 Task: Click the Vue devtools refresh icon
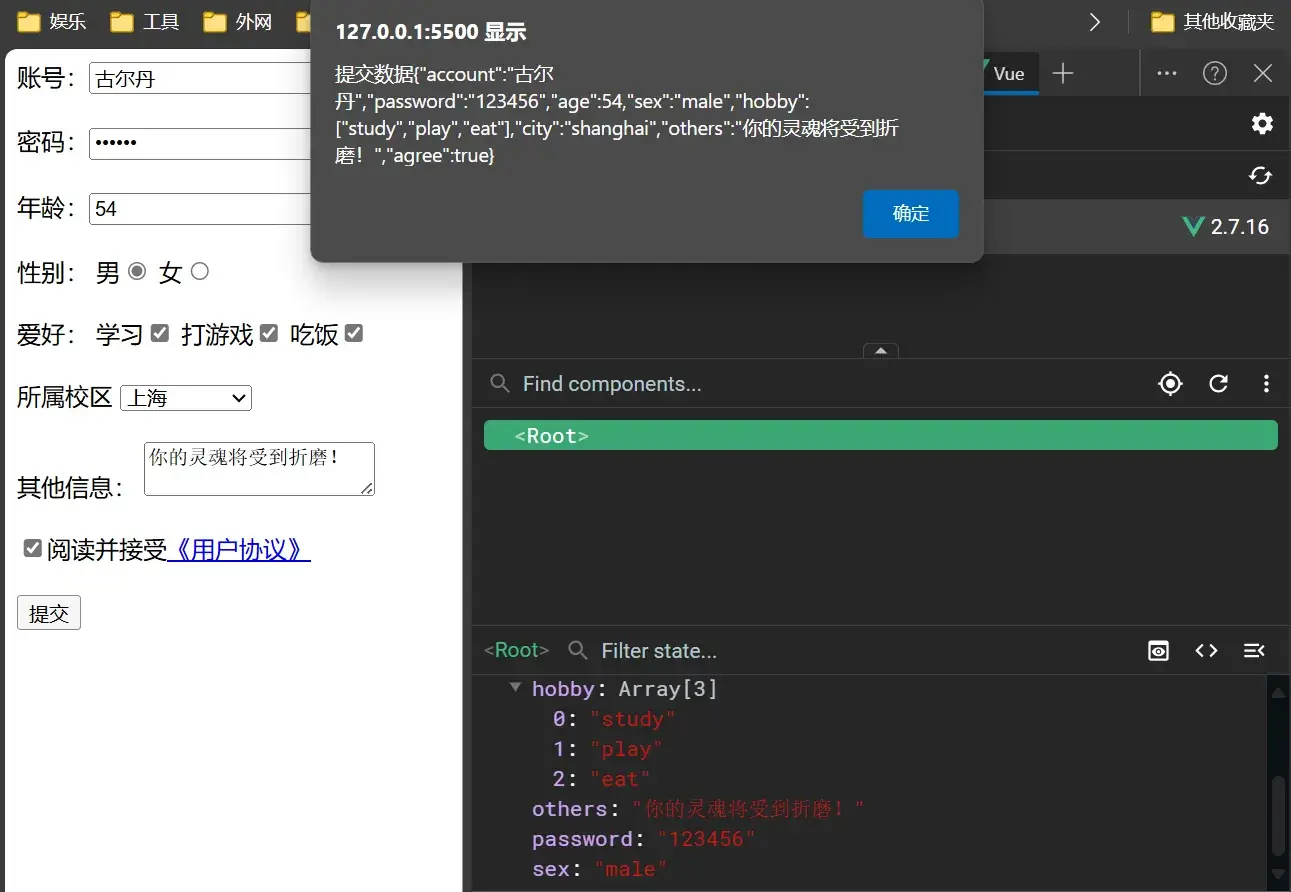coord(1260,176)
